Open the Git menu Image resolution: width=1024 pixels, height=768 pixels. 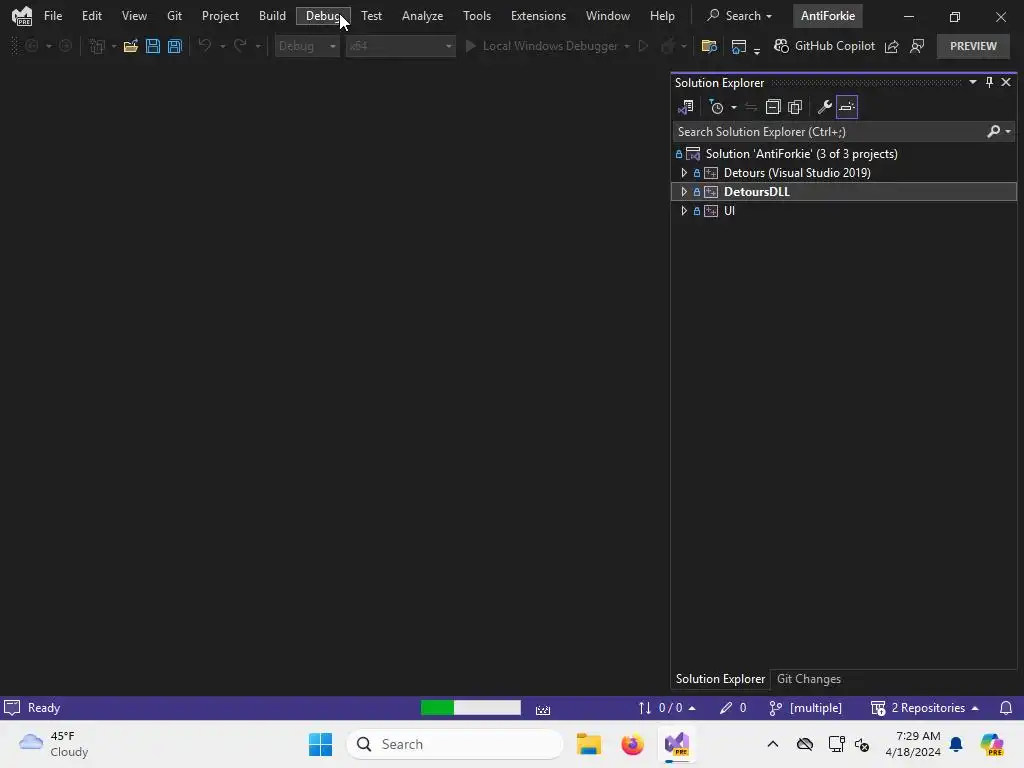pos(174,16)
